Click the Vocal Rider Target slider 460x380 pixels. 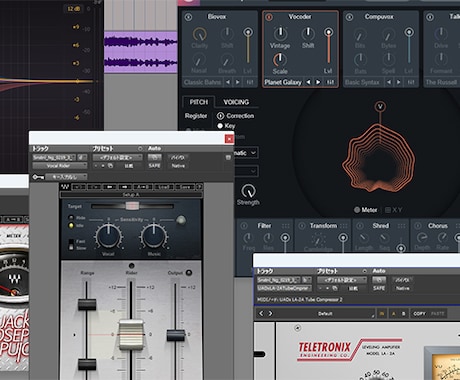(132, 206)
